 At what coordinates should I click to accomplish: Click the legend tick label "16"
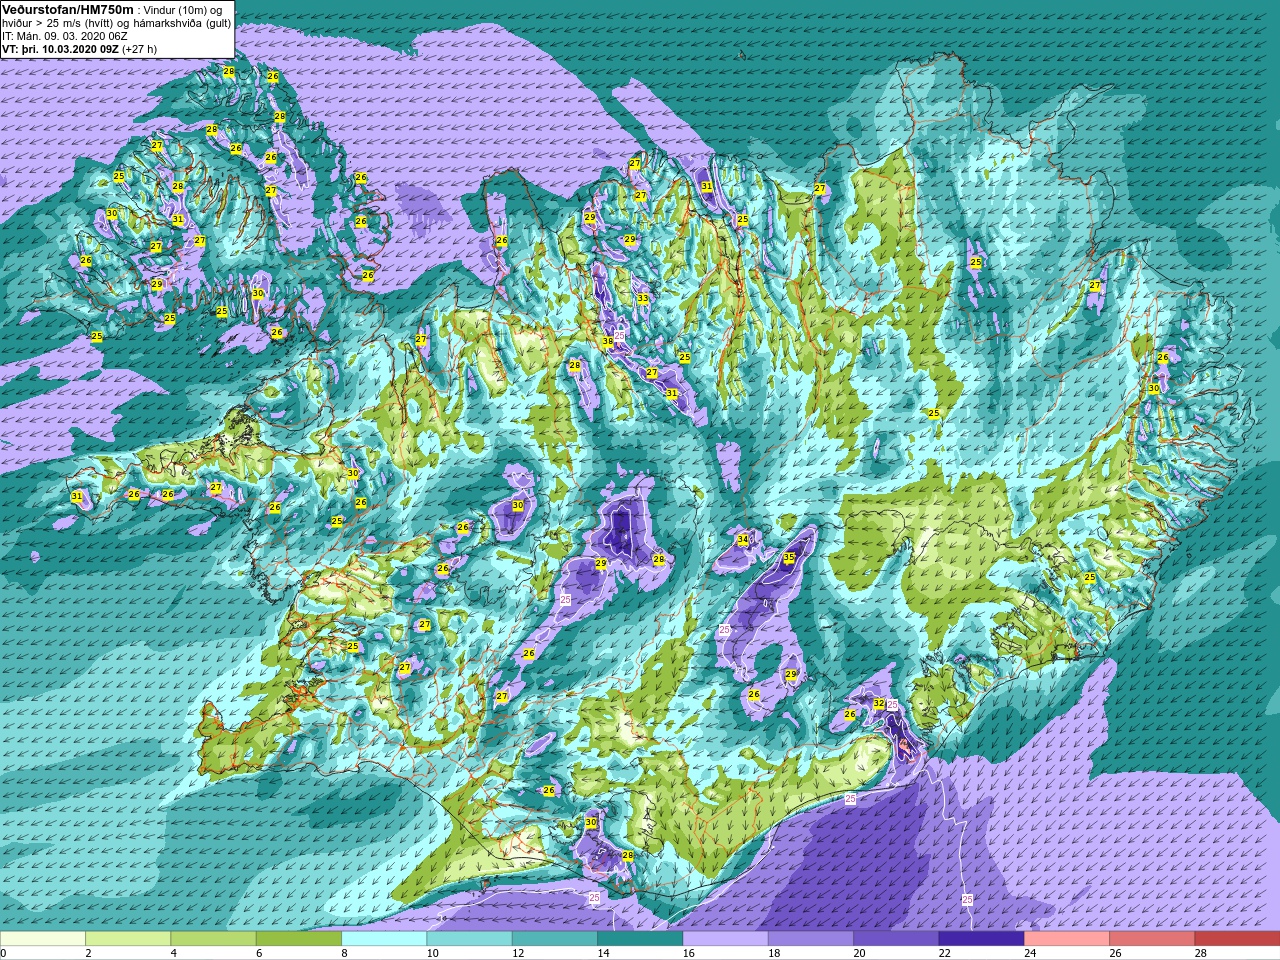[689, 953]
